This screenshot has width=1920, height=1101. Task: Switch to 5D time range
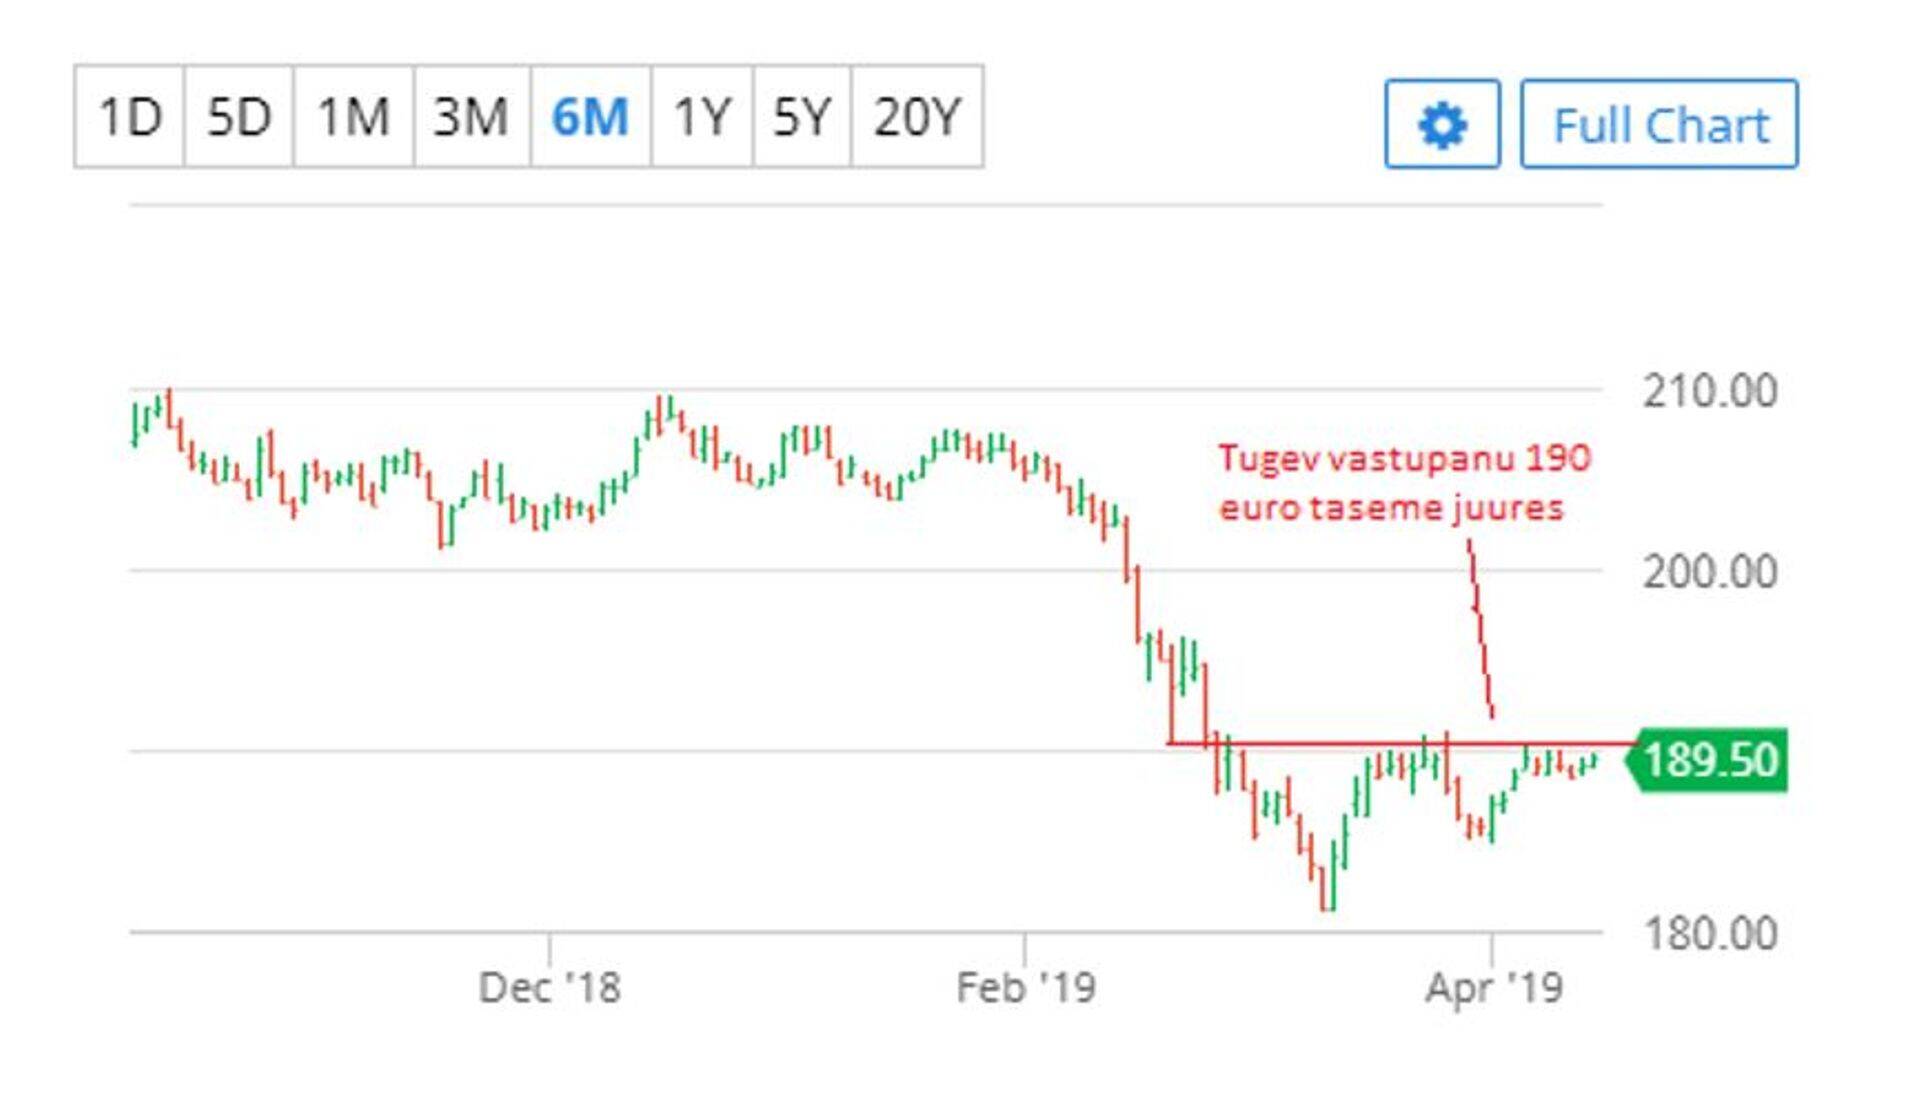point(239,117)
